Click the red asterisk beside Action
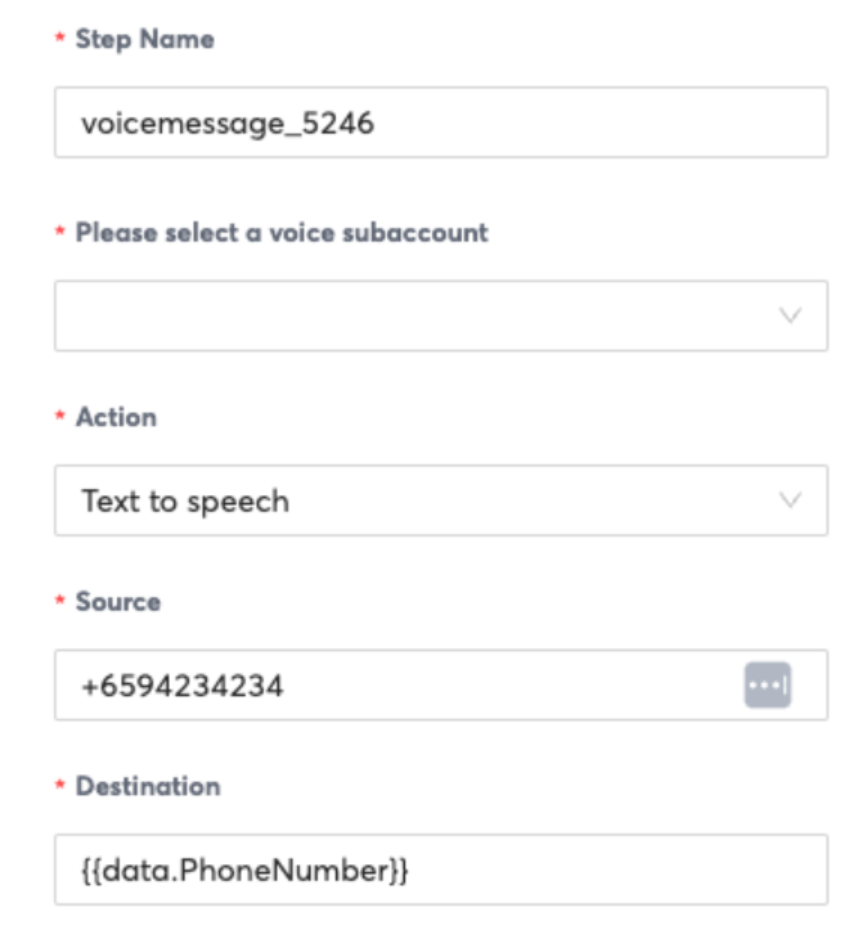 click(x=60, y=417)
